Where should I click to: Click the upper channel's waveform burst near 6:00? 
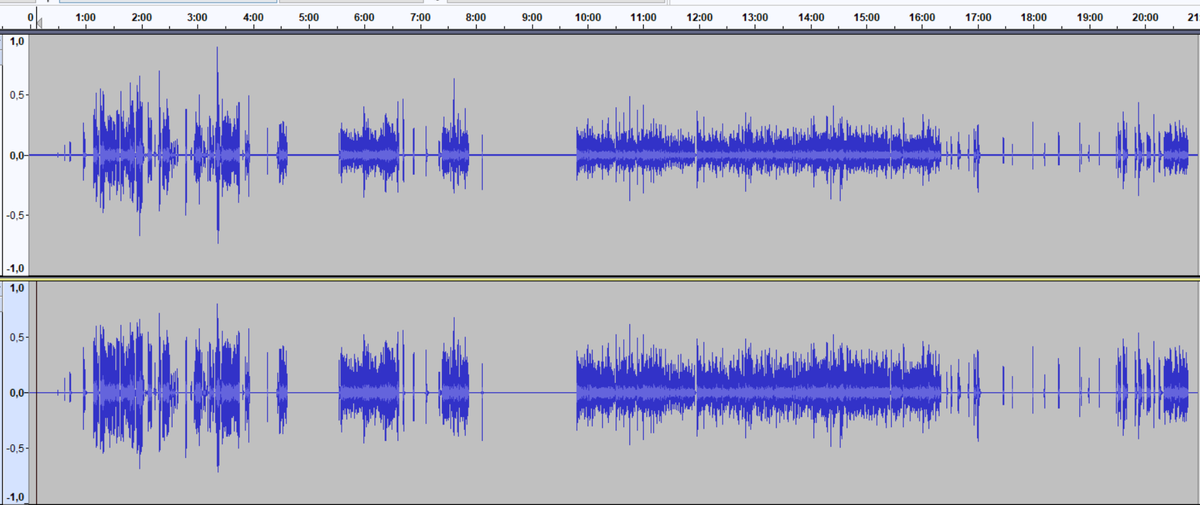369,150
